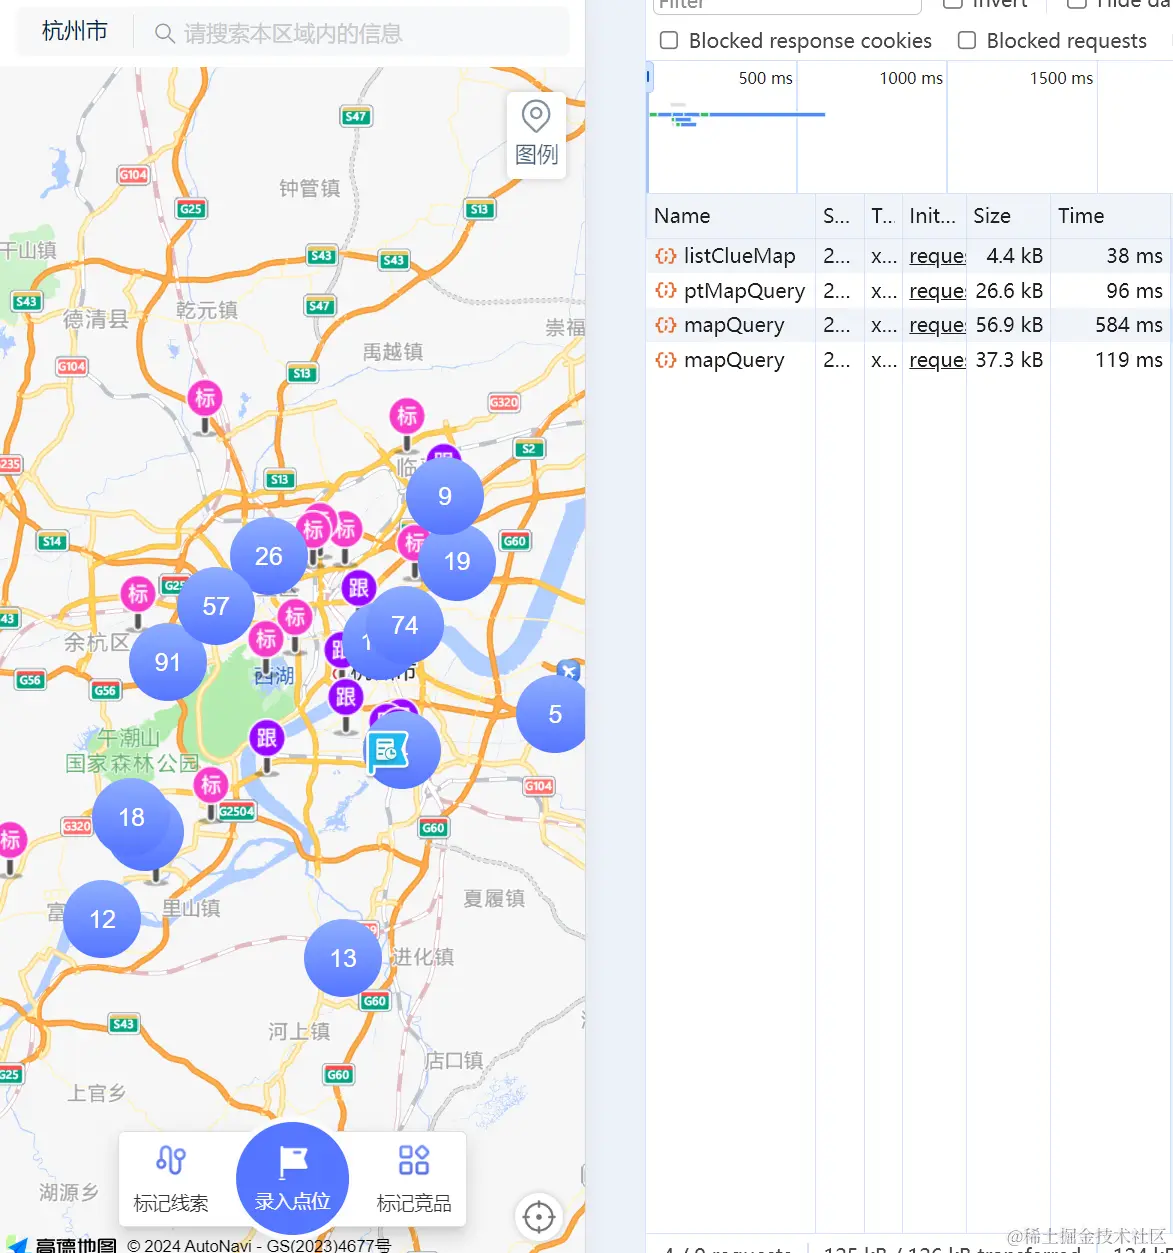Select the 标记竞品 tool
1173x1253 pixels.
coord(412,1180)
